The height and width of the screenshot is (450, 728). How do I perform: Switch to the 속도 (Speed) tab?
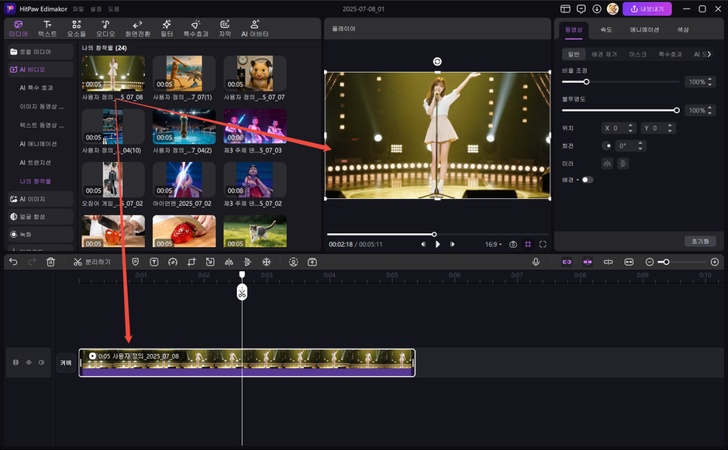click(606, 30)
